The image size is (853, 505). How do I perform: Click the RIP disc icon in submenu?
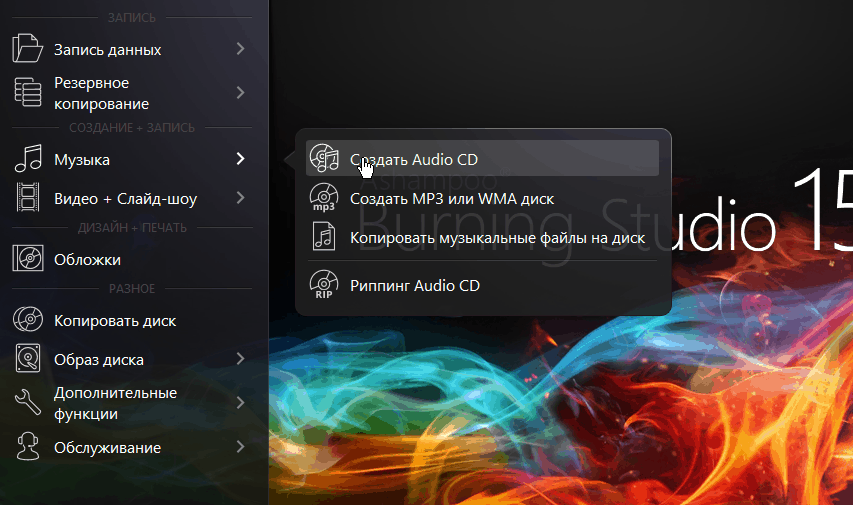click(x=324, y=285)
